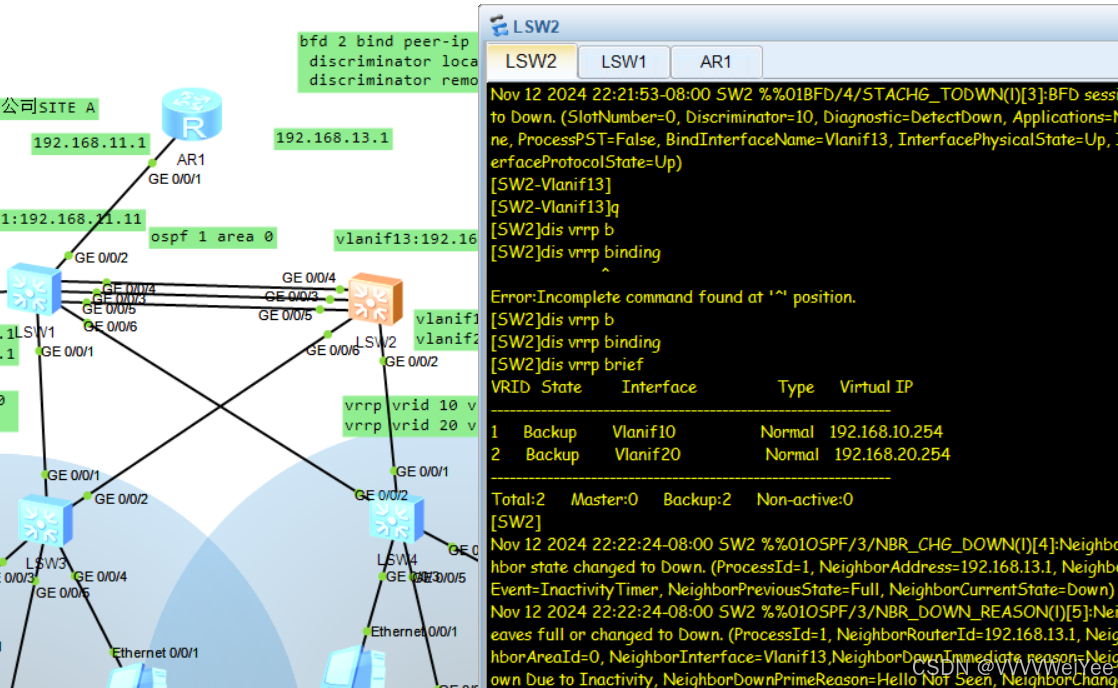Image resolution: width=1118 pixels, height=688 pixels.
Task: Click the 'ospf 1 area 0' note
Action: point(212,237)
